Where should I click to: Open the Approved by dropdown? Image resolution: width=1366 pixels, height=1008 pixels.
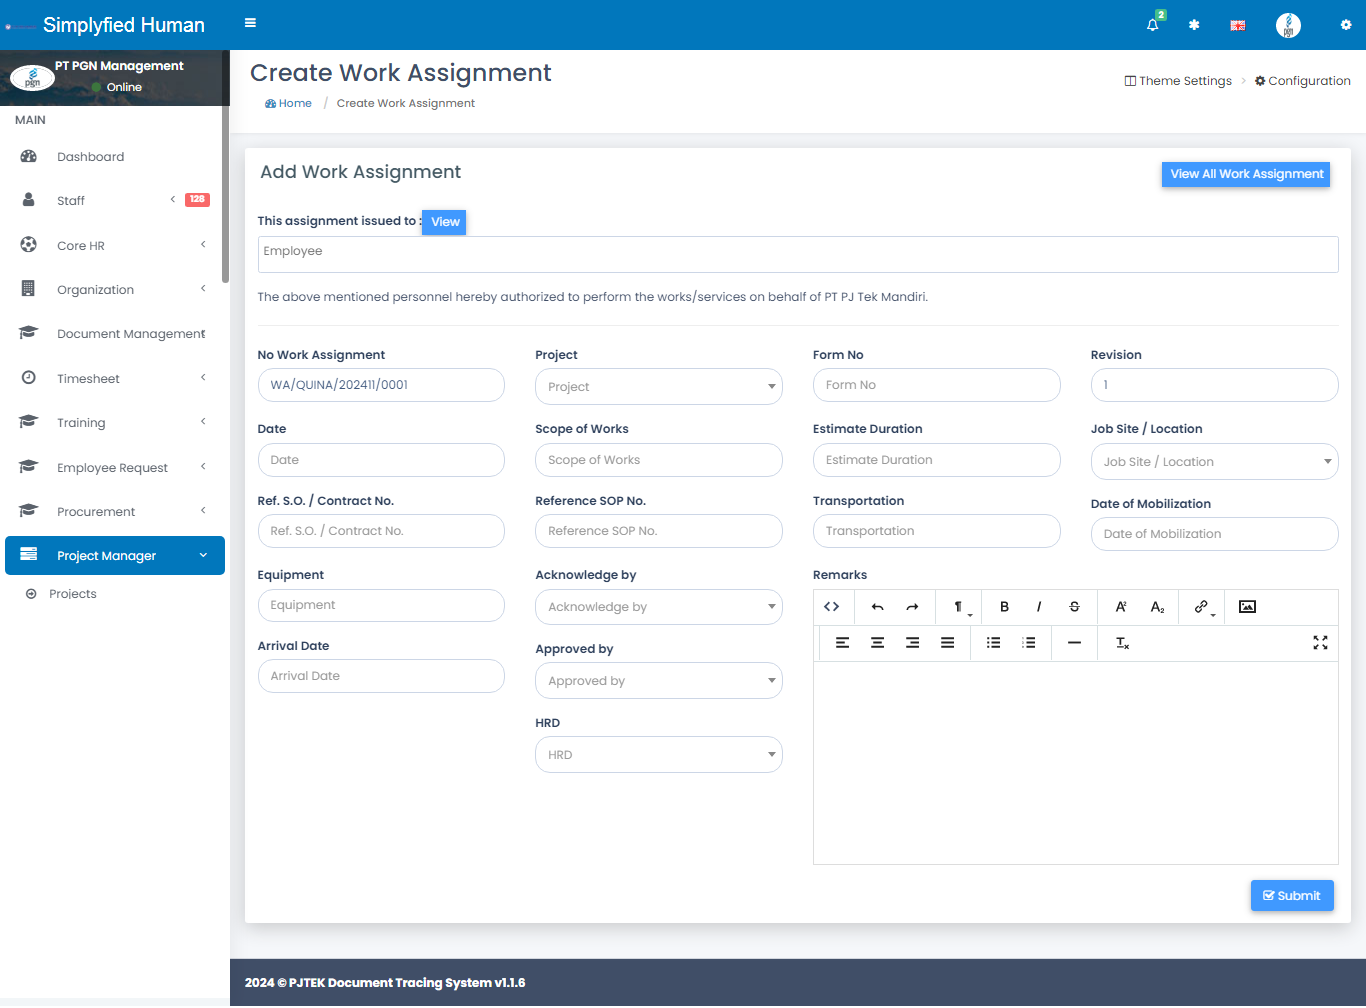coord(658,681)
